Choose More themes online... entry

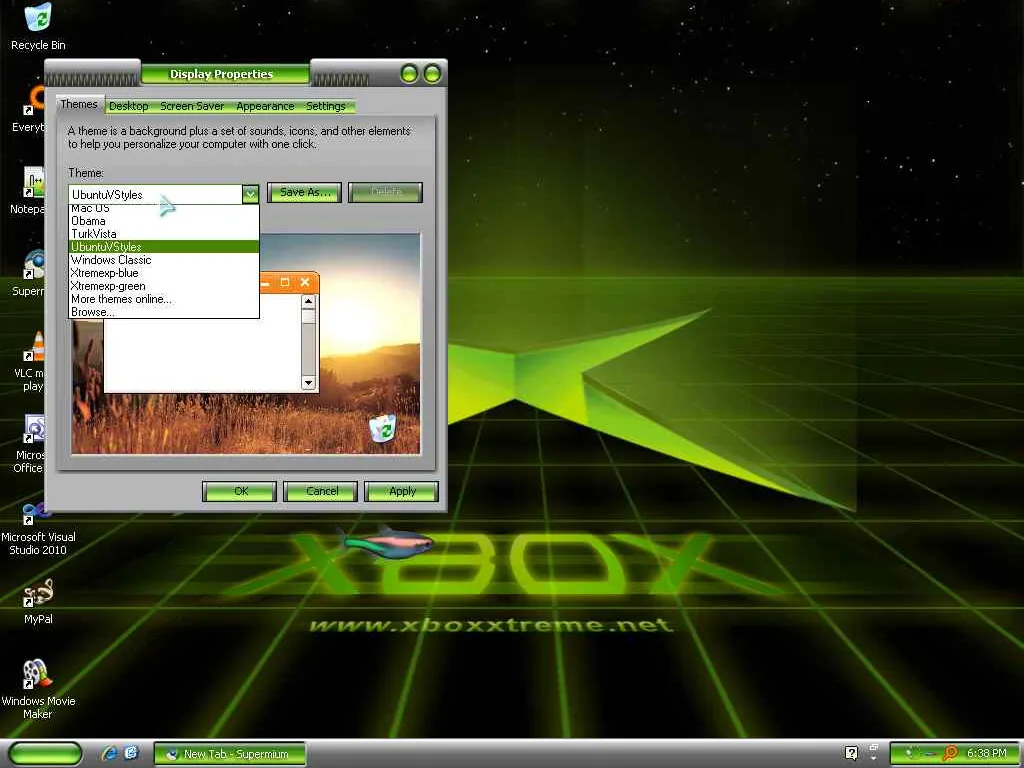(164, 299)
